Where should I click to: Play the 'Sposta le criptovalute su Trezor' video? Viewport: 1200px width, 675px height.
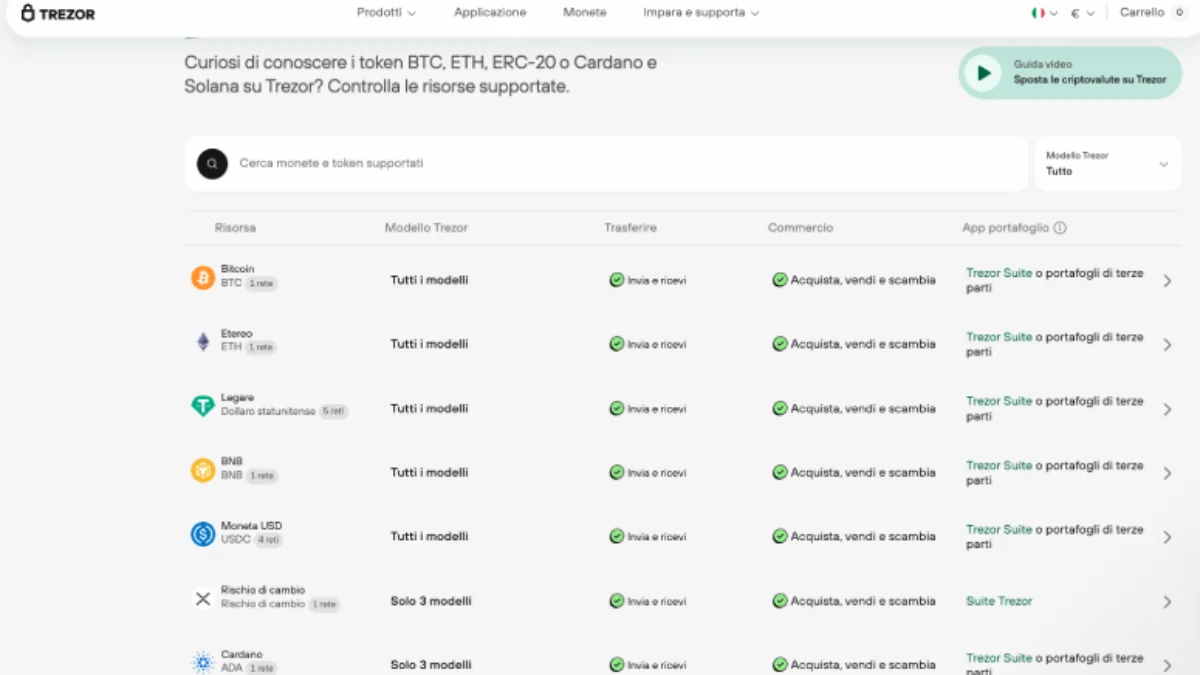pyautogui.click(x=983, y=73)
